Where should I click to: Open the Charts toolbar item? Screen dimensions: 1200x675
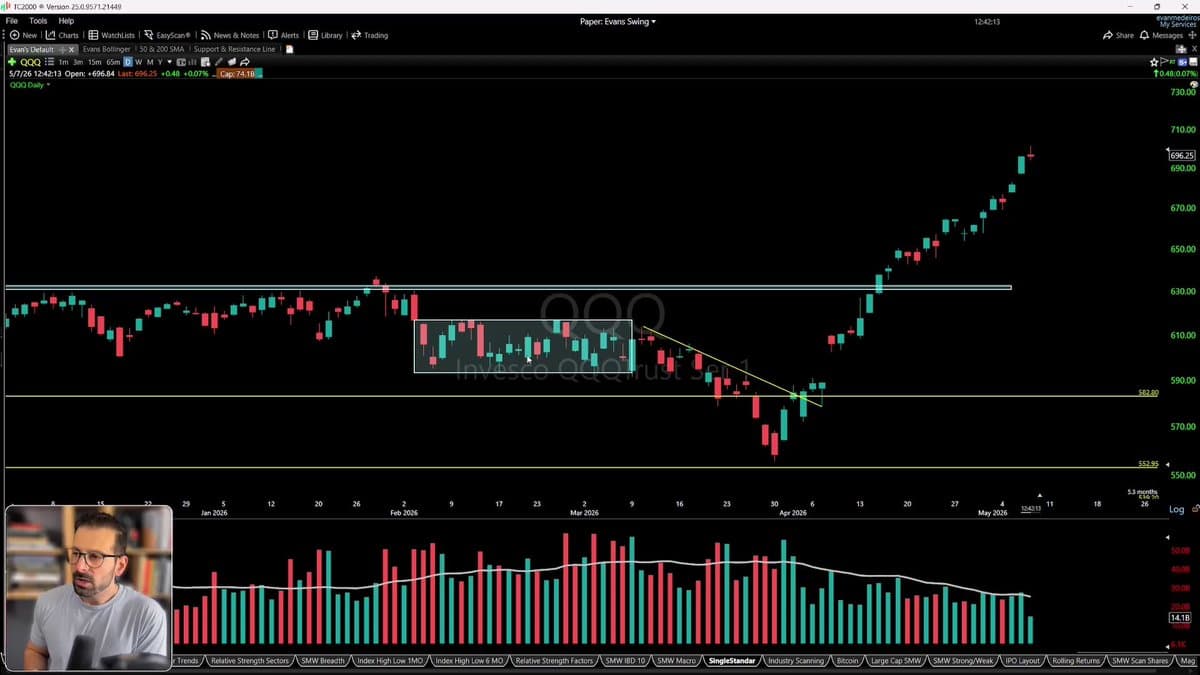62,35
